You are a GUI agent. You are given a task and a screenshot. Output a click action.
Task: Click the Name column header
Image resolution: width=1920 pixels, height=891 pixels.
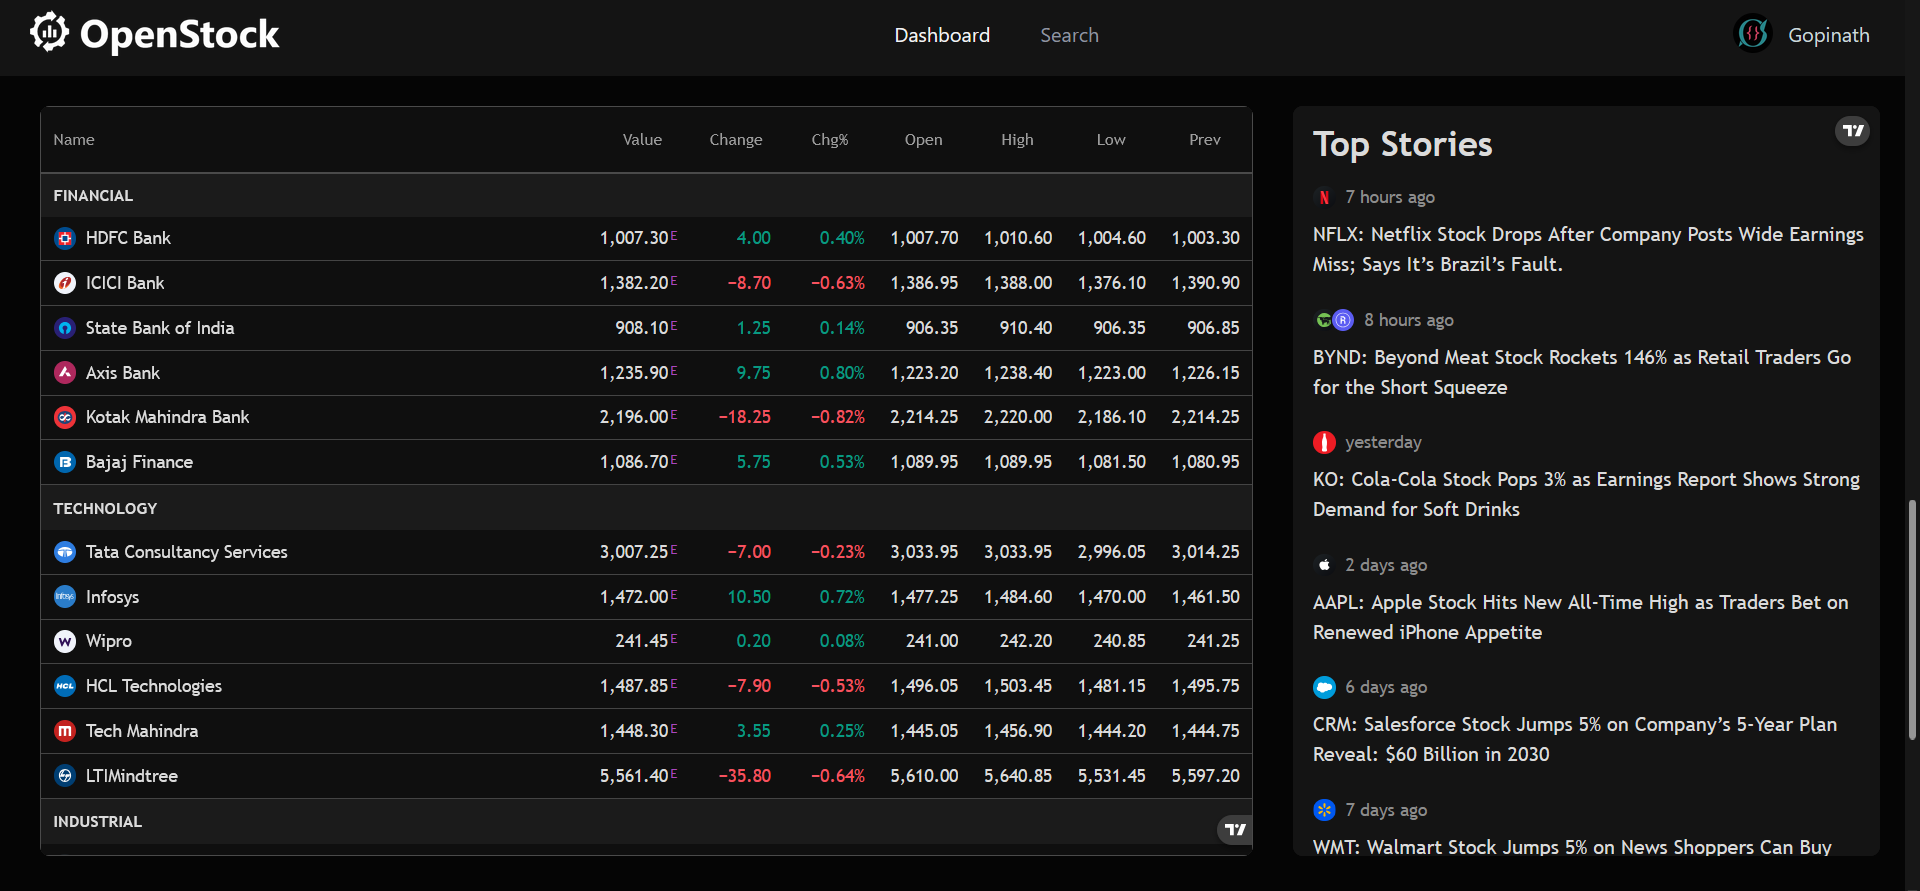[x=74, y=140]
